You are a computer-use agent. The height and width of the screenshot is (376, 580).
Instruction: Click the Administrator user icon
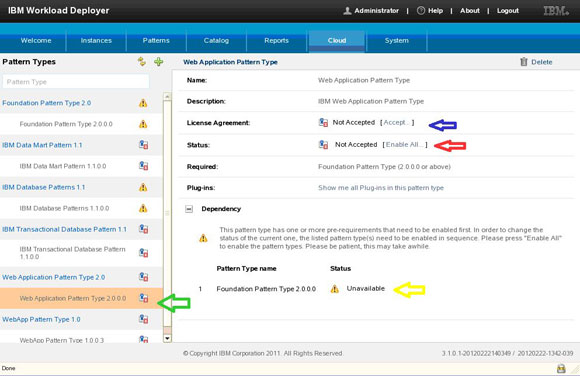point(347,11)
